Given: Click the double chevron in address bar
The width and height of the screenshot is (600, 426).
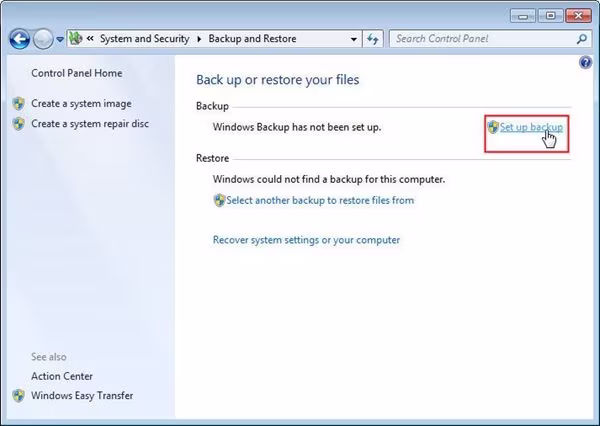Looking at the screenshot, I should [90, 38].
